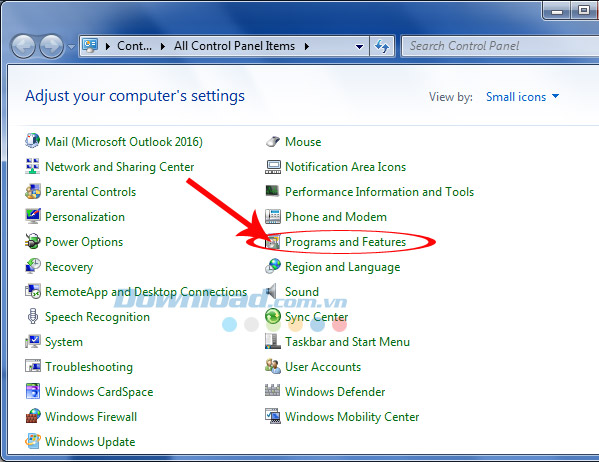Open the Programs and Features link
The width and height of the screenshot is (599, 462).
(x=345, y=242)
